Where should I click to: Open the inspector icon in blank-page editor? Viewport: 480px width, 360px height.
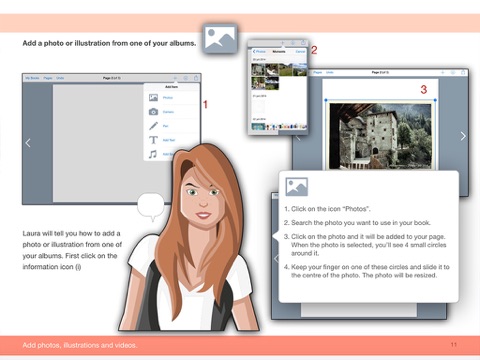pos(186,78)
